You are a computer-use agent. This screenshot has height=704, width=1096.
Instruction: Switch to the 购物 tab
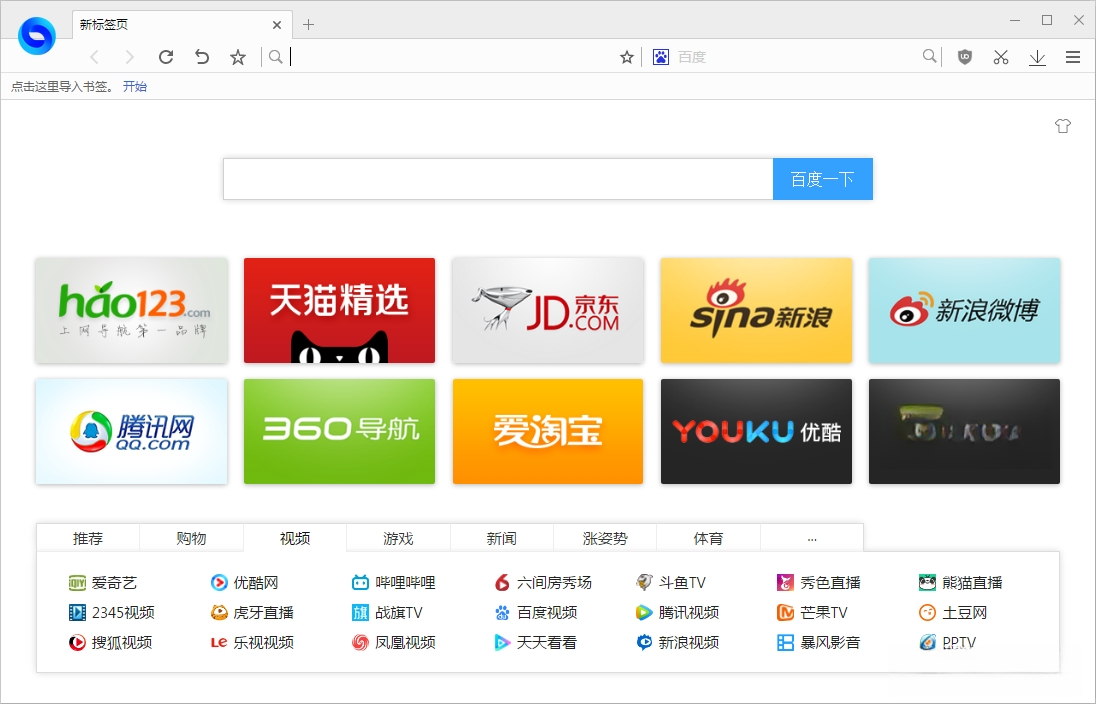click(x=192, y=538)
